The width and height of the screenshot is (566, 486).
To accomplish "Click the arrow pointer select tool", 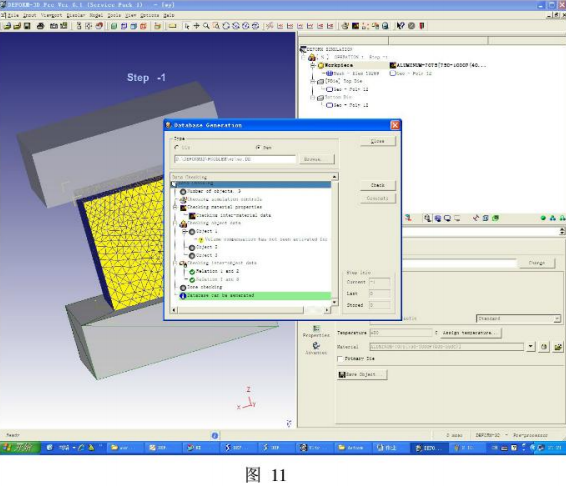I will pos(187,26).
